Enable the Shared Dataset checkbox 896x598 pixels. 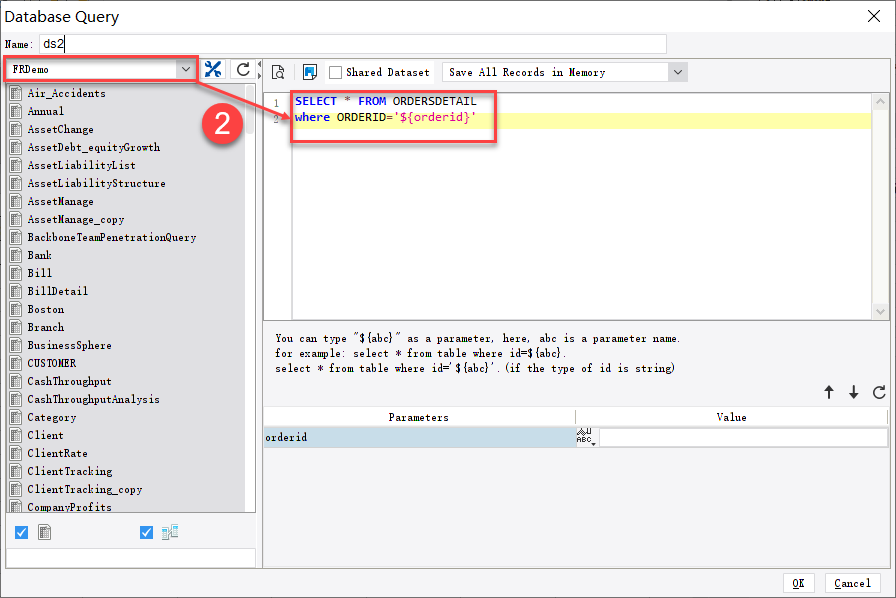(x=338, y=71)
